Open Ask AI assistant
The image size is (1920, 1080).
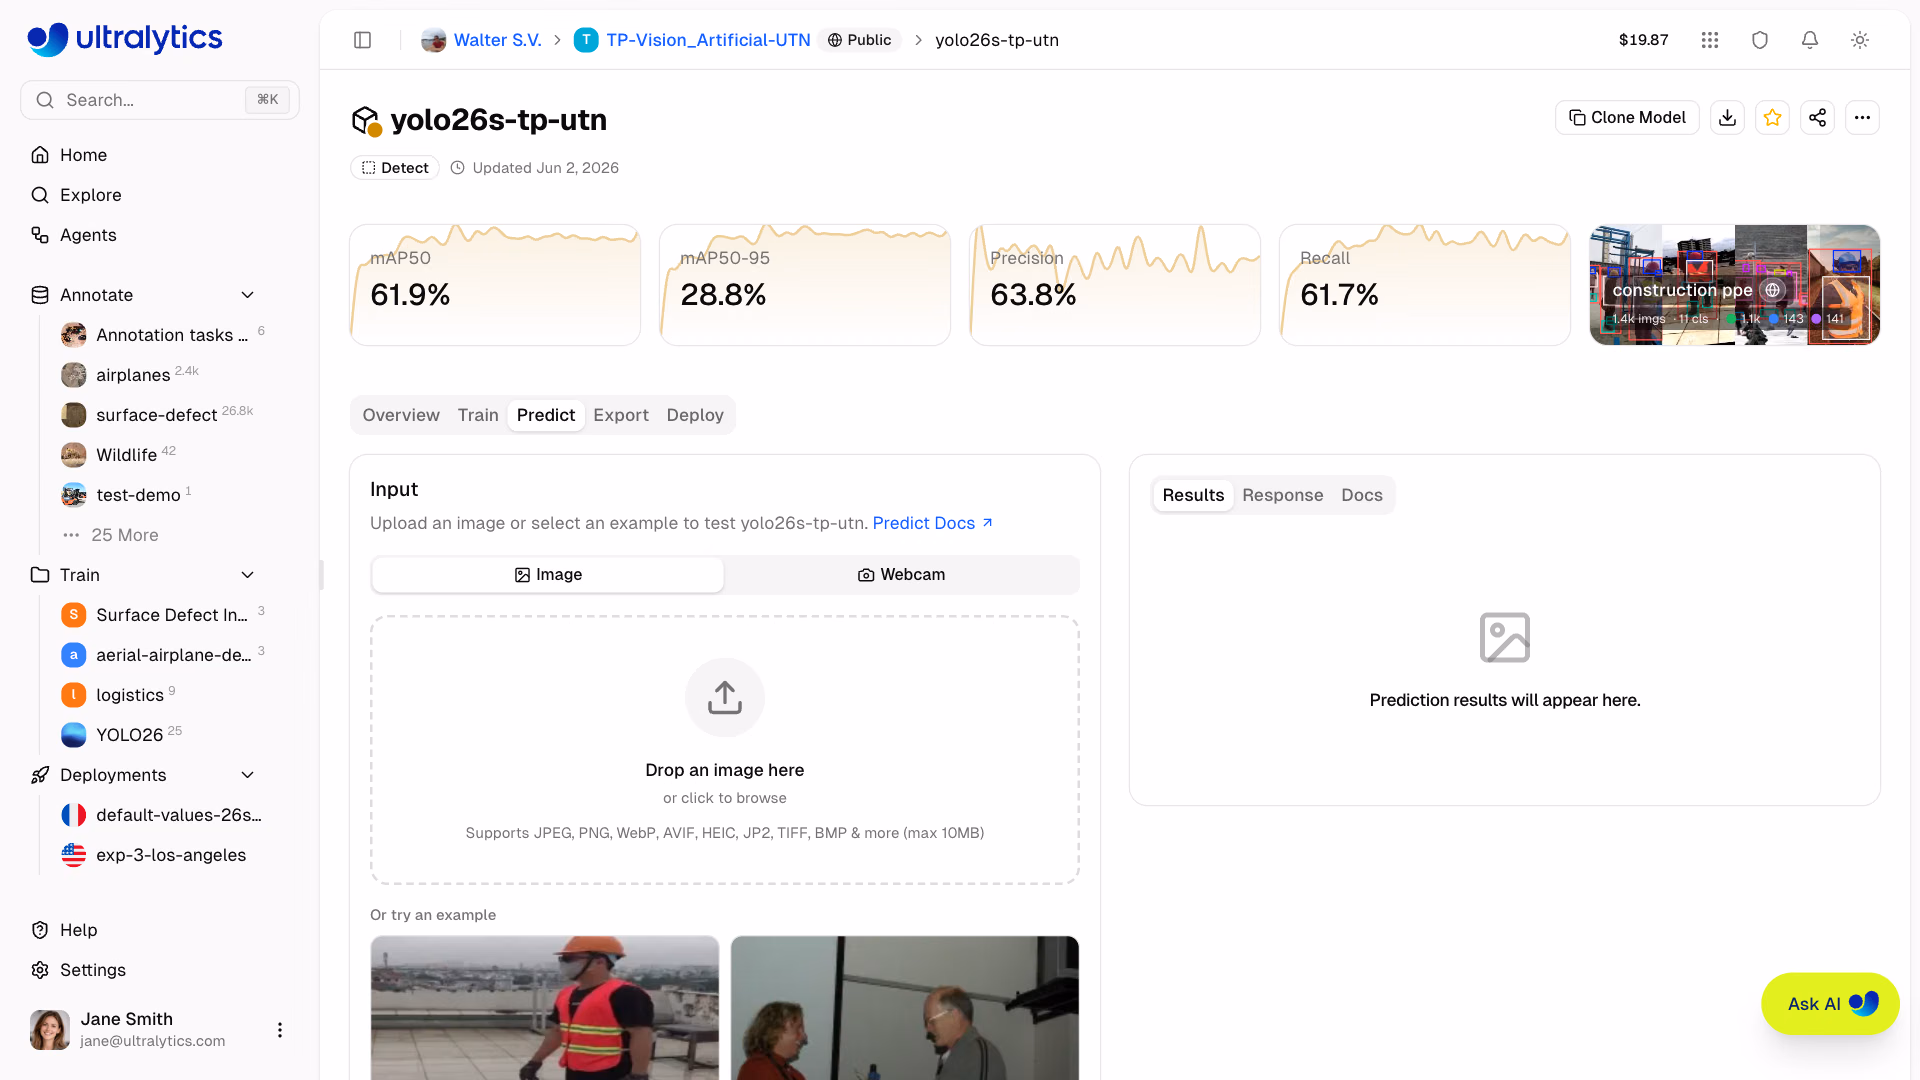coord(1830,1004)
